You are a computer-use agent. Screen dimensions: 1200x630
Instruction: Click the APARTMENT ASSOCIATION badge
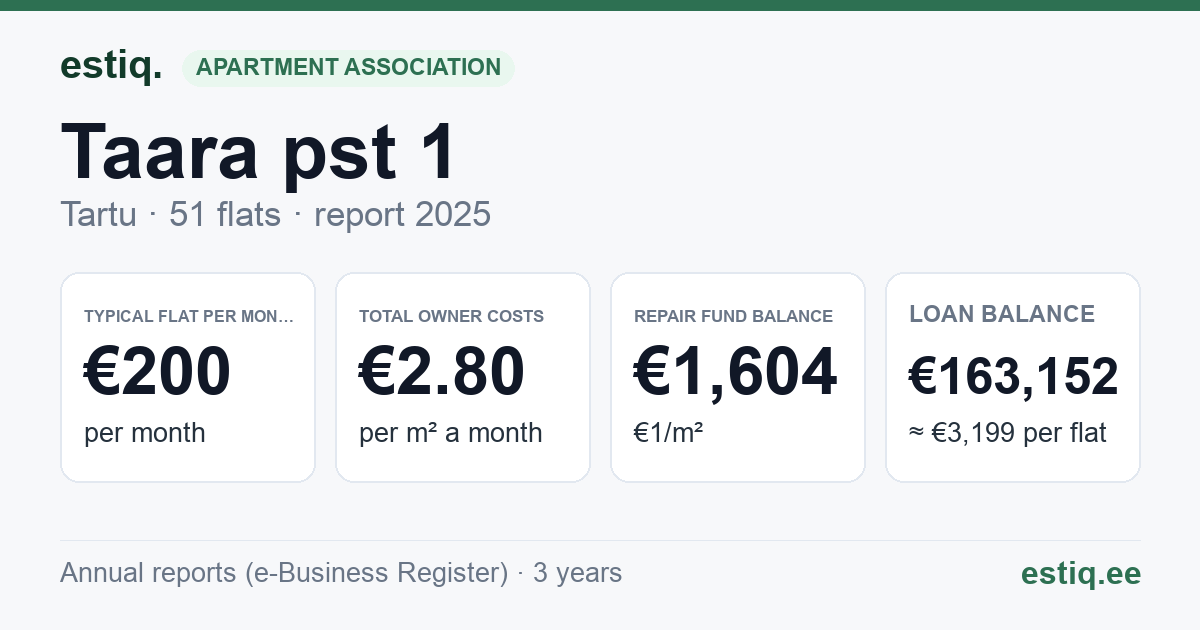click(348, 67)
